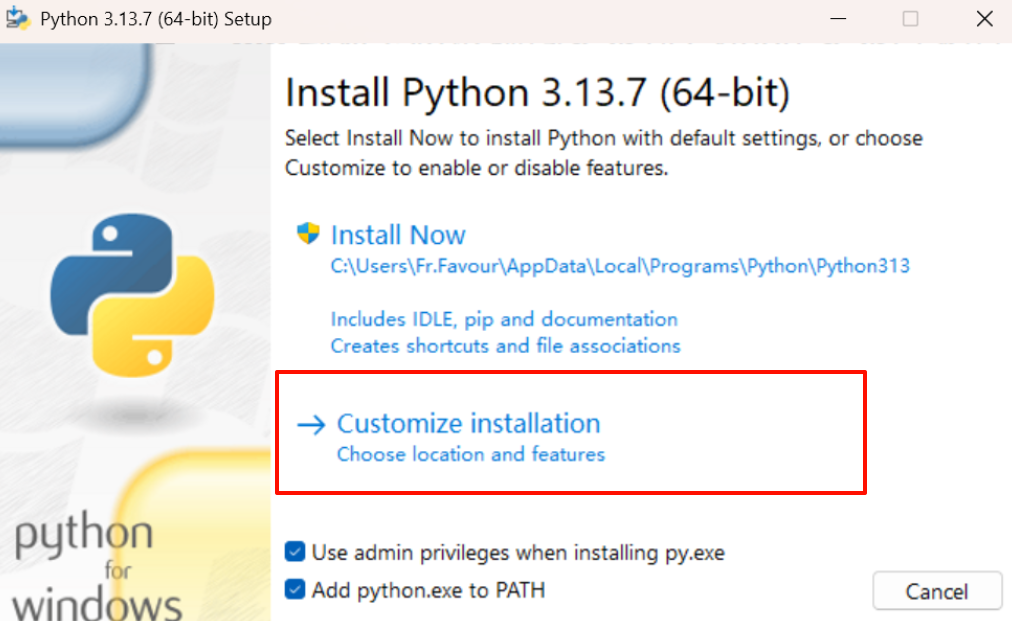Toggle 'Add python.exe to PATH'
This screenshot has width=1012, height=621.
pyautogui.click(x=295, y=590)
